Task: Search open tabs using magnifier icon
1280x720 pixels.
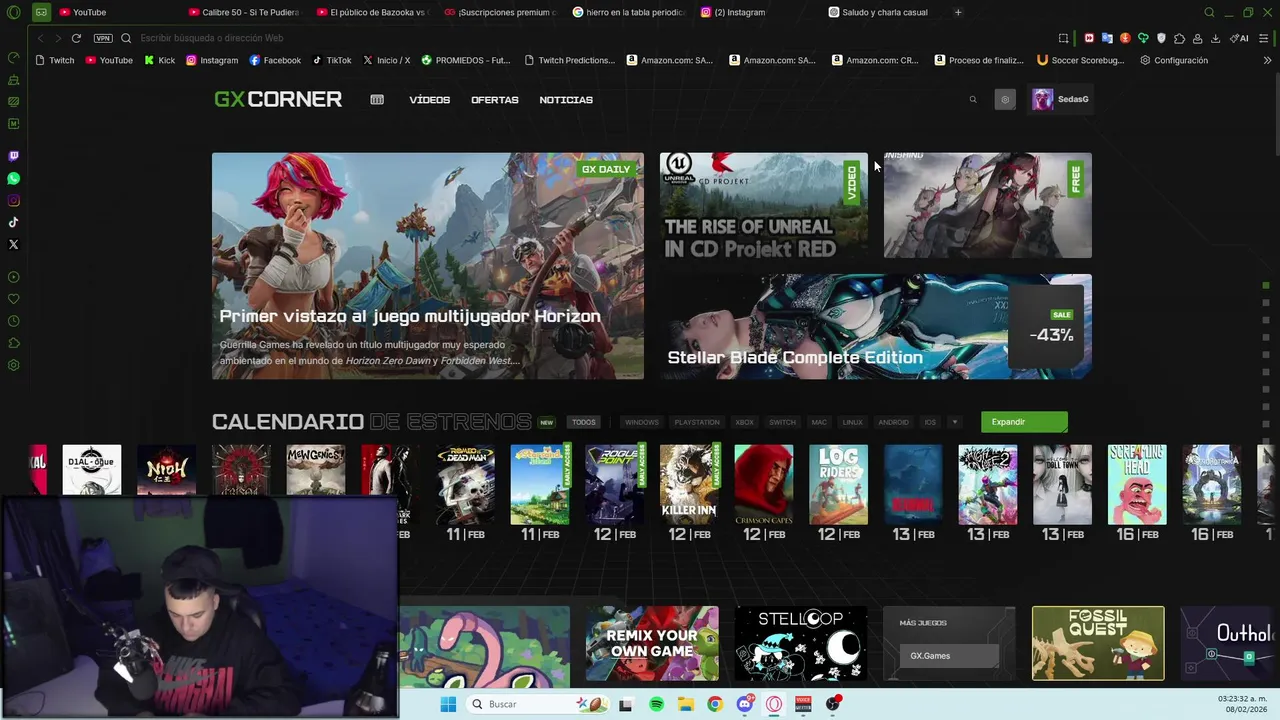Action: pos(1209,12)
